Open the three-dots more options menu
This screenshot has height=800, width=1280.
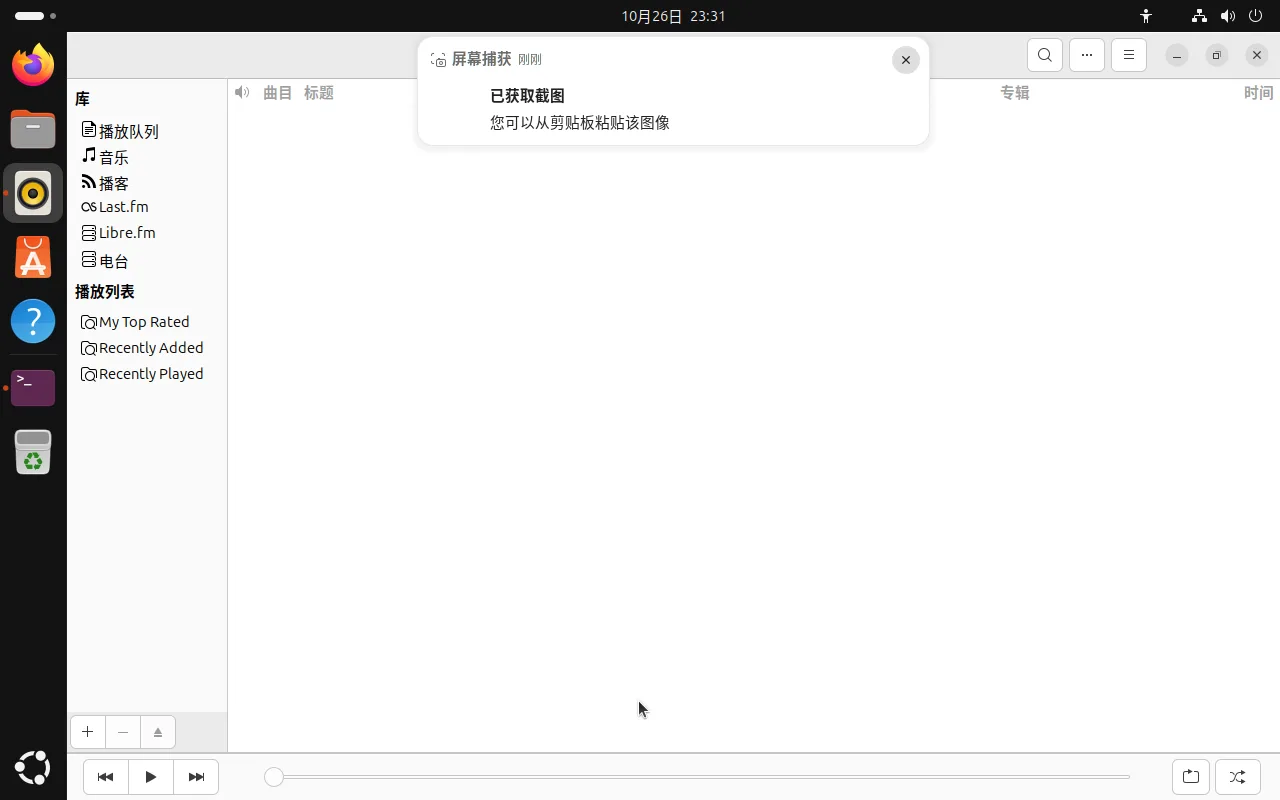click(1087, 56)
